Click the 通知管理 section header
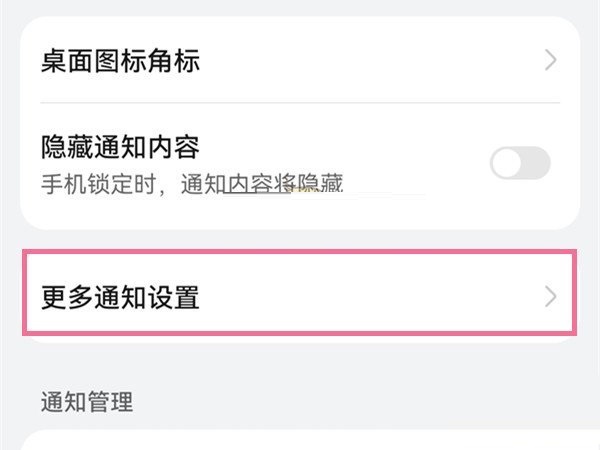 pos(86,403)
